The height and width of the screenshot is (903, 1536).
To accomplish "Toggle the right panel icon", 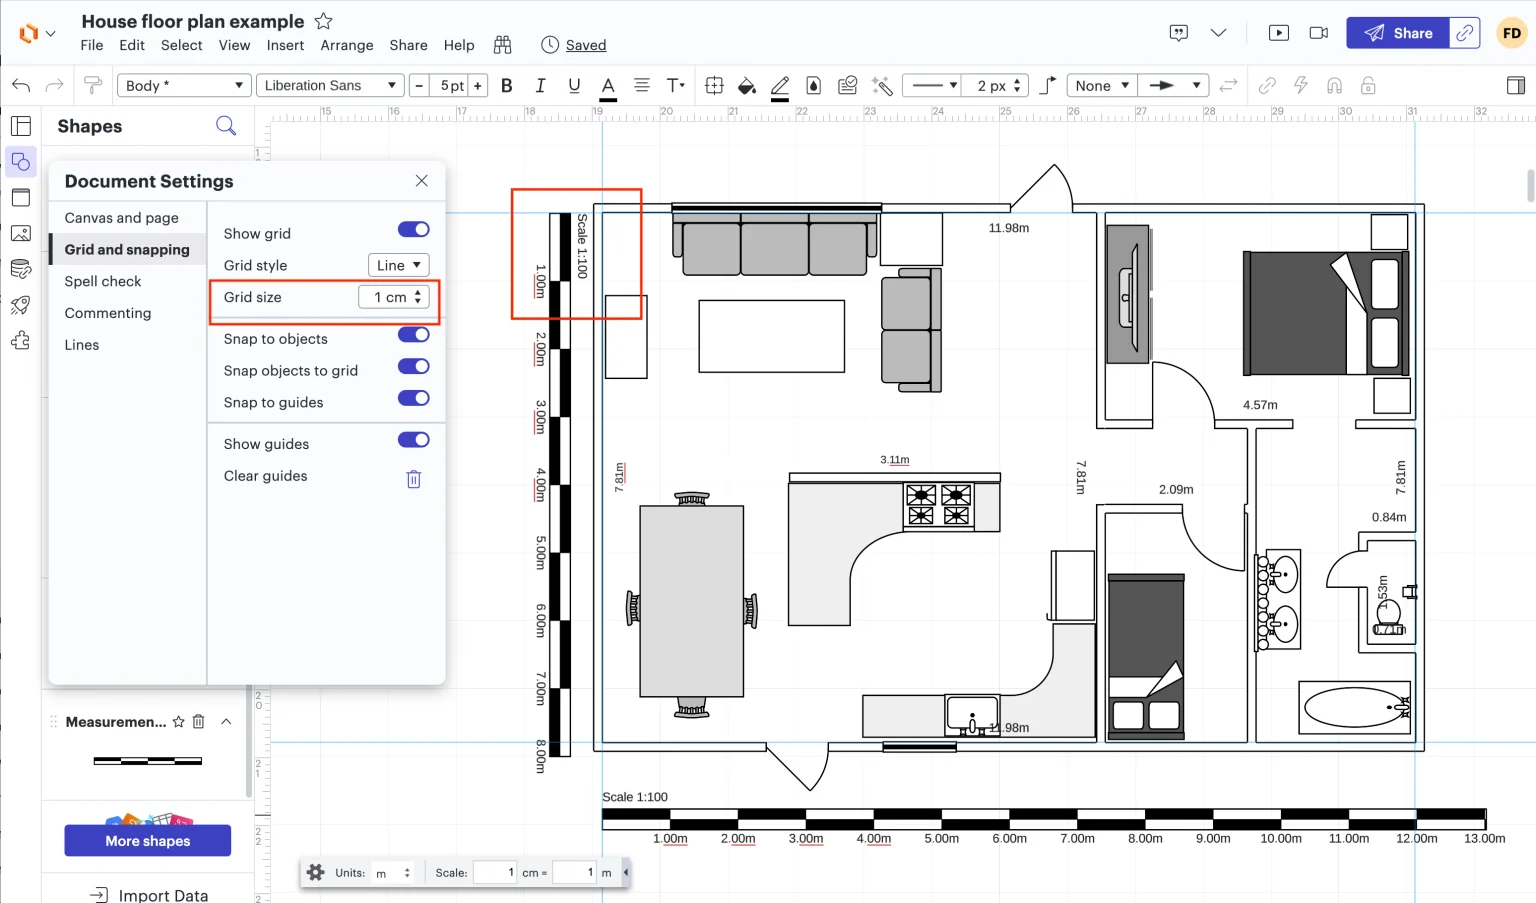I will tap(1516, 86).
